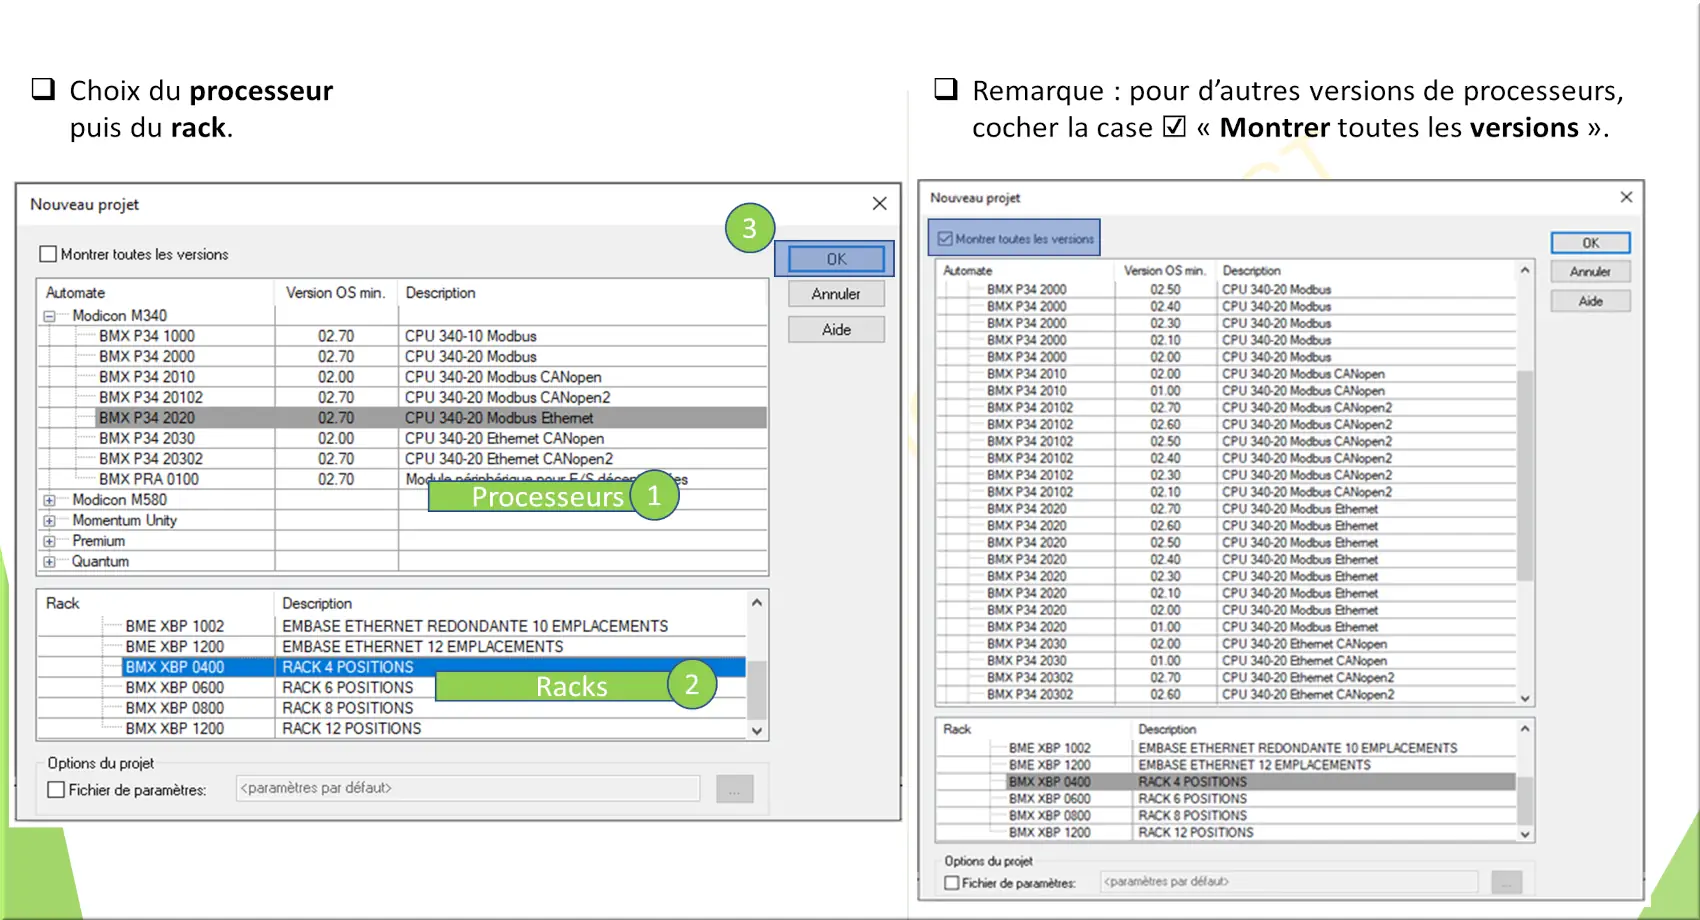This screenshot has width=1700, height=920.
Task: Select BMX P34 2000 in left dialog tree
Action: click(x=146, y=357)
